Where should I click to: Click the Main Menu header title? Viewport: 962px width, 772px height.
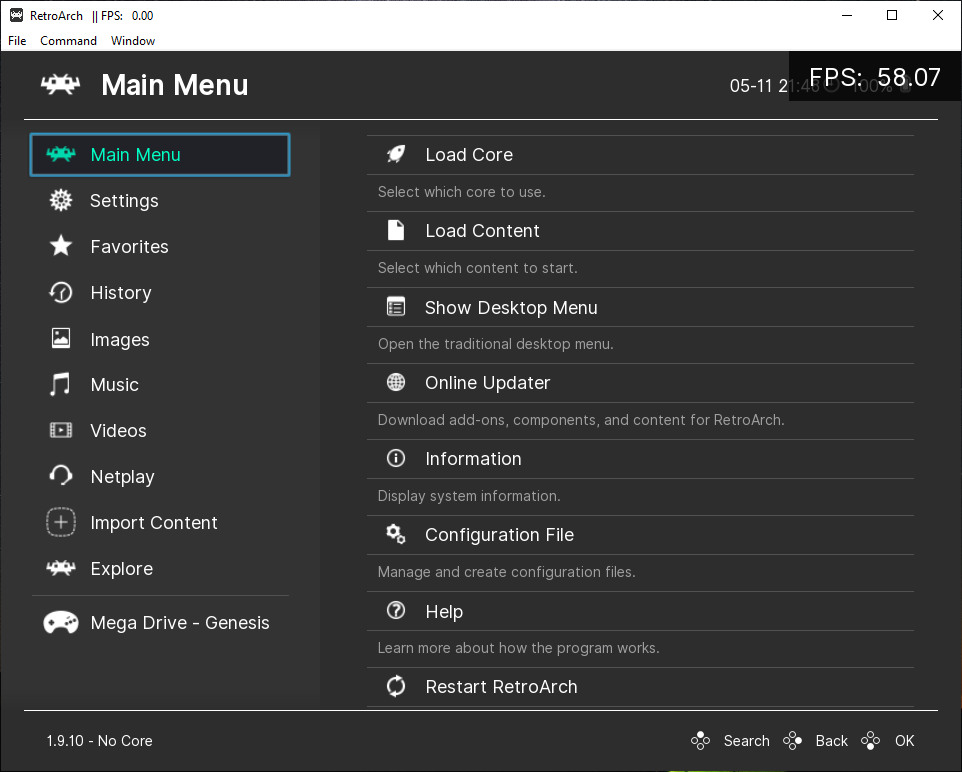[x=175, y=85]
